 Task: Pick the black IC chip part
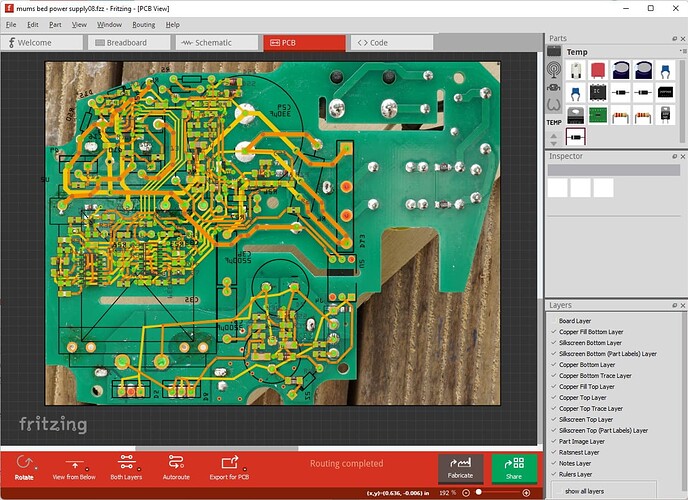coord(598,93)
